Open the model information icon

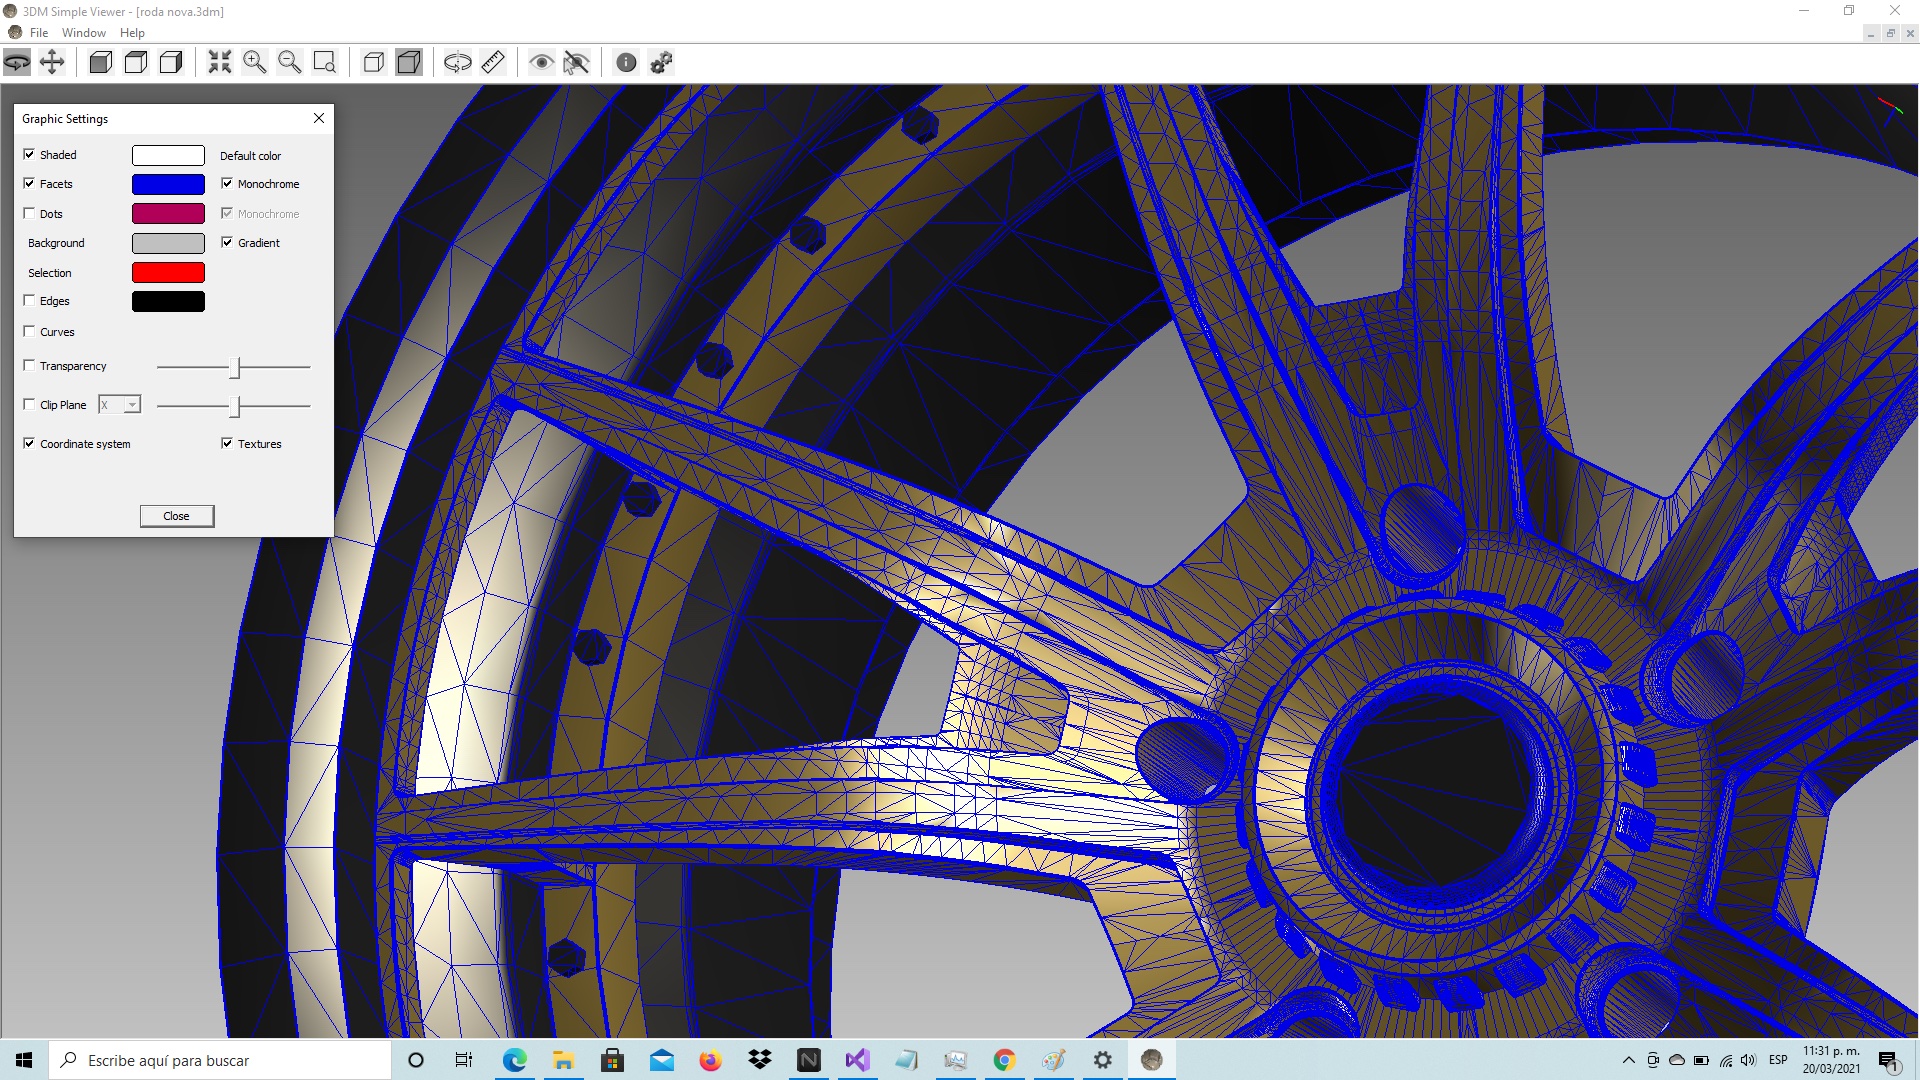[x=626, y=62]
